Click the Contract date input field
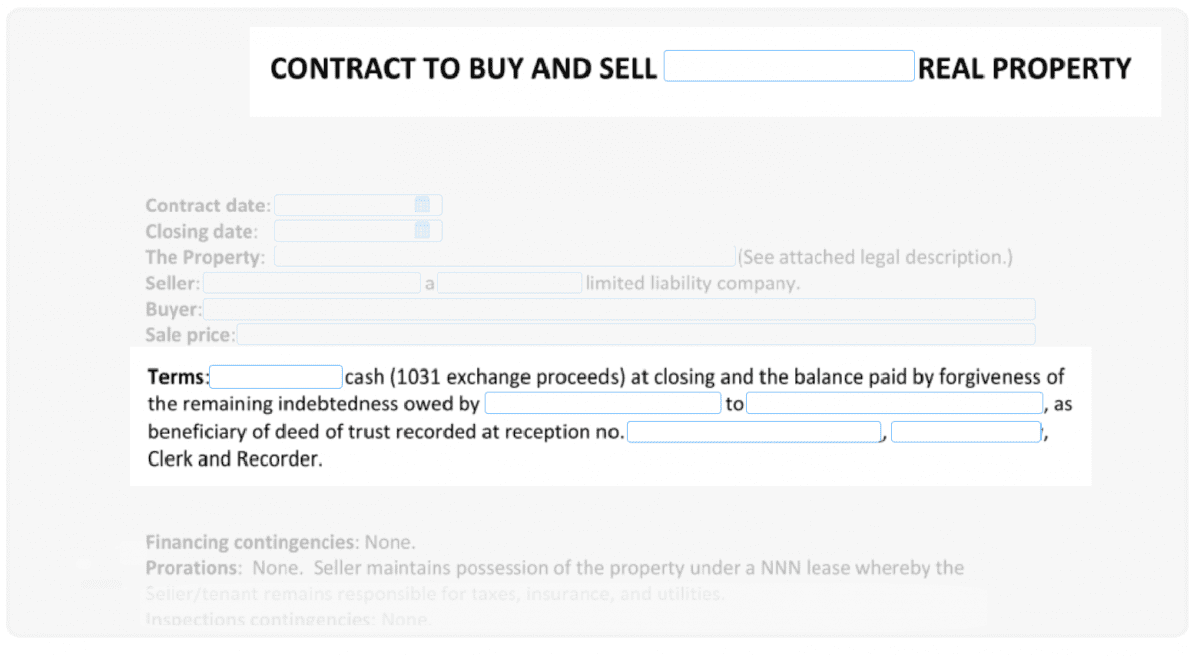1200x656 pixels. pos(344,205)
